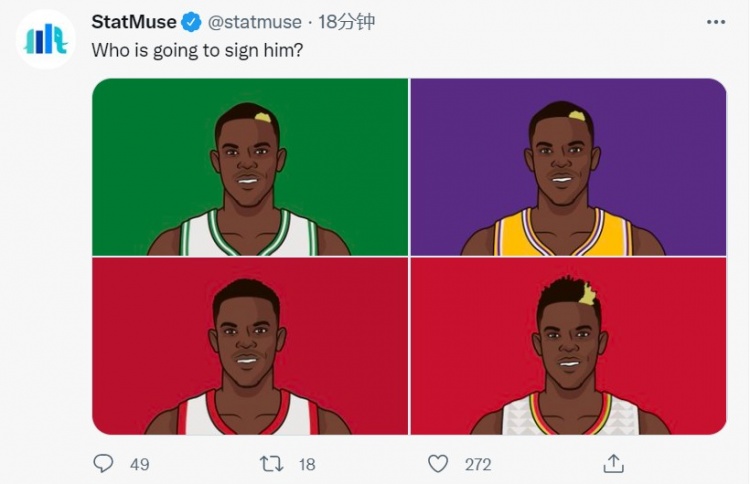
Task: Like the tweet with heart icon
Action: [x=438, y=463]
